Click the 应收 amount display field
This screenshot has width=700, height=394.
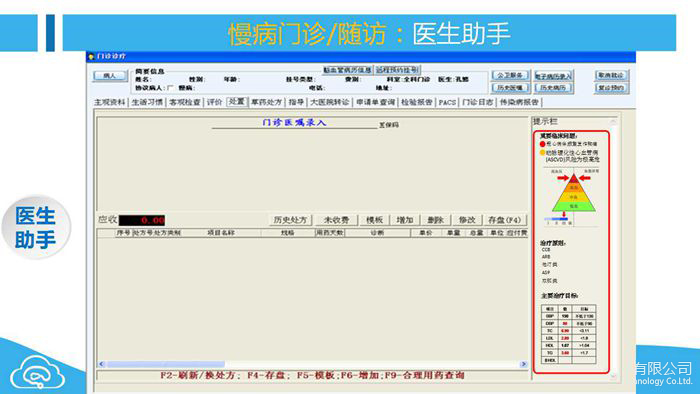coord(142,220)
